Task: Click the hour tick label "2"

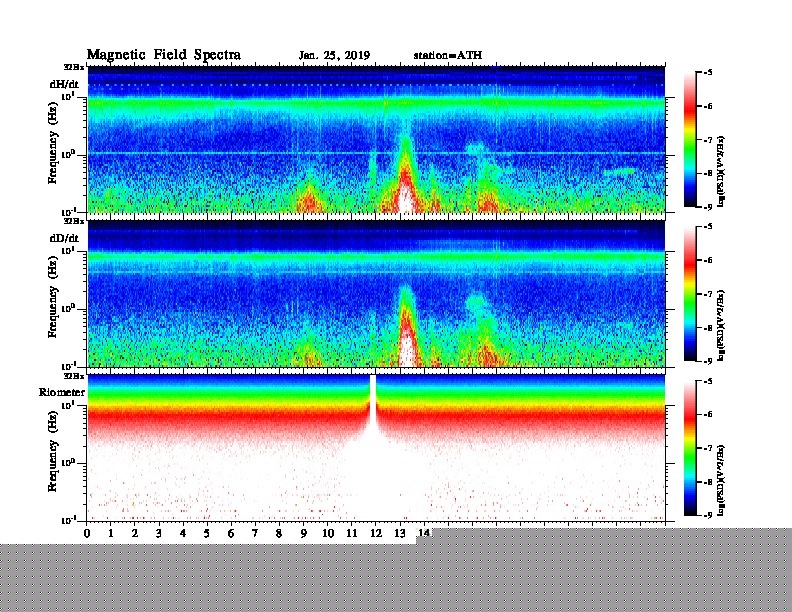Action: (x=135, y=533)
